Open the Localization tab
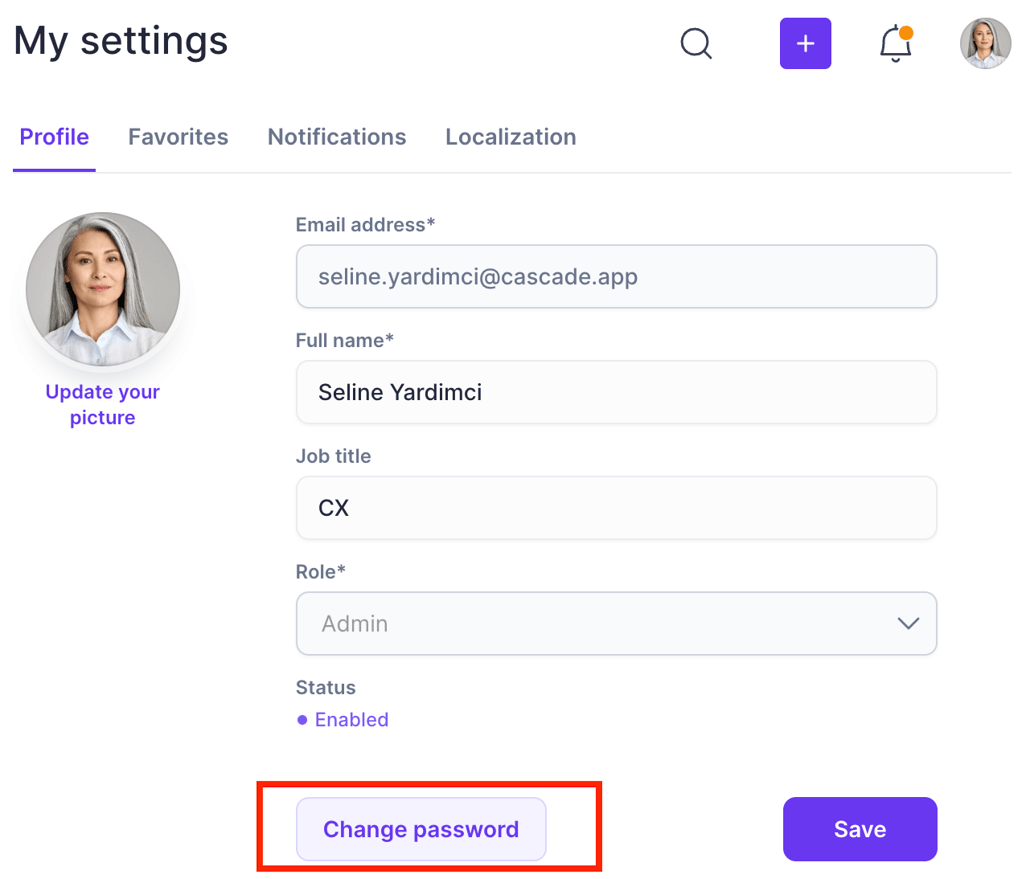The image size is (1026, 879). [510, 137]
